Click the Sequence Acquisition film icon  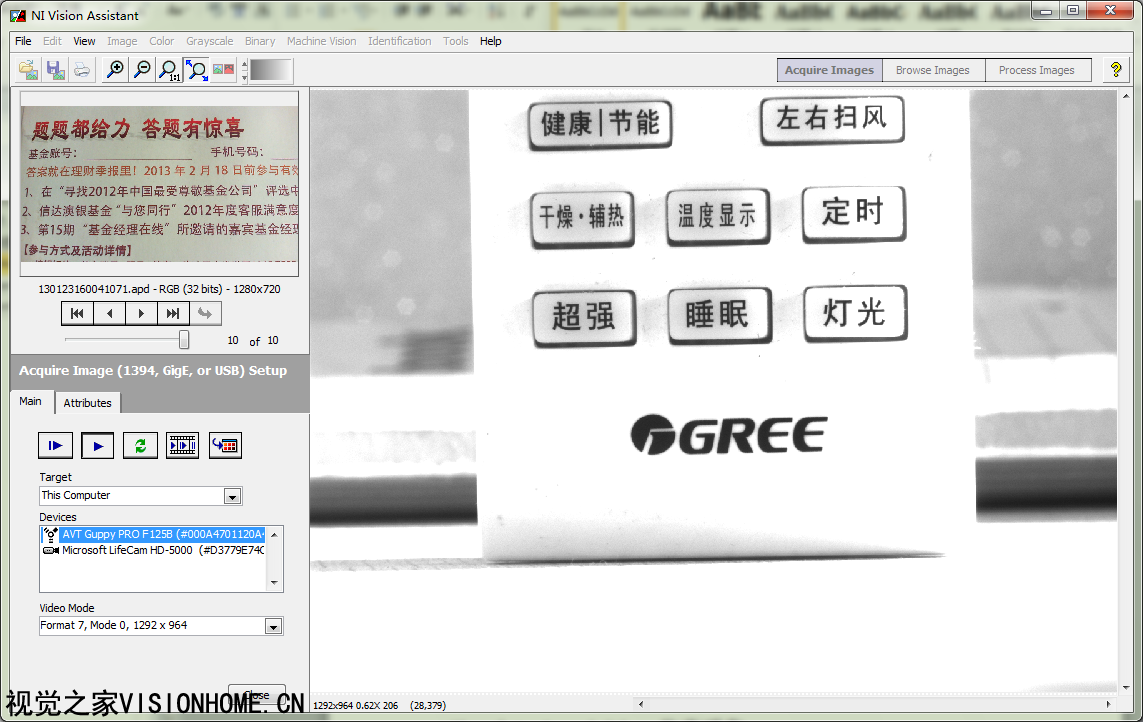pos(182,445)
